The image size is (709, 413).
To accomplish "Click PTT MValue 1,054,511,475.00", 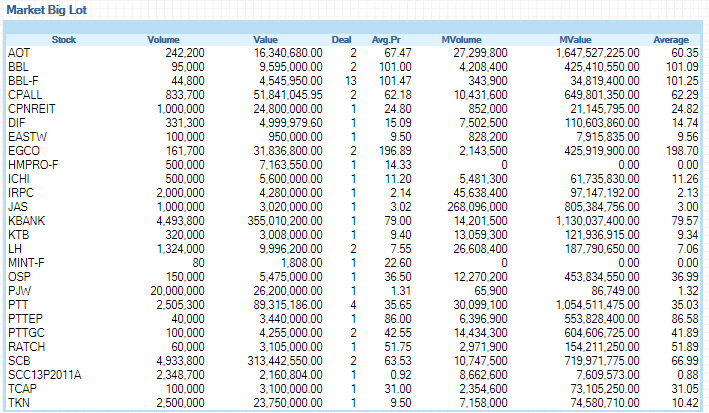I will tap(598, 305).
